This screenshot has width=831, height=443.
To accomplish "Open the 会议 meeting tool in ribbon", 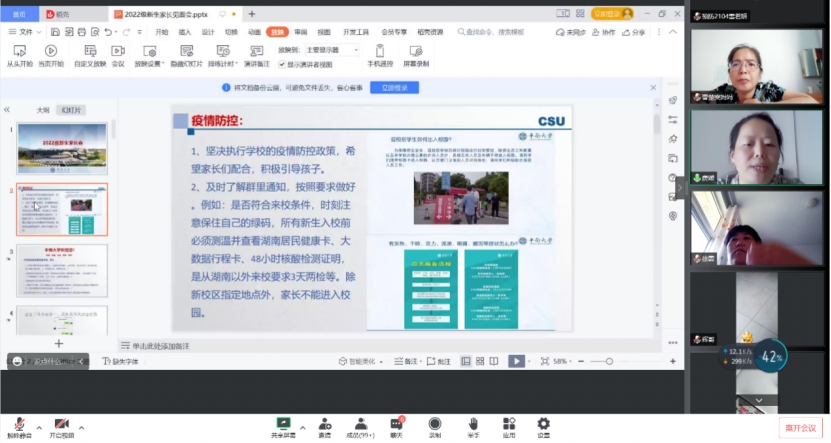I will tap(117, 50).
